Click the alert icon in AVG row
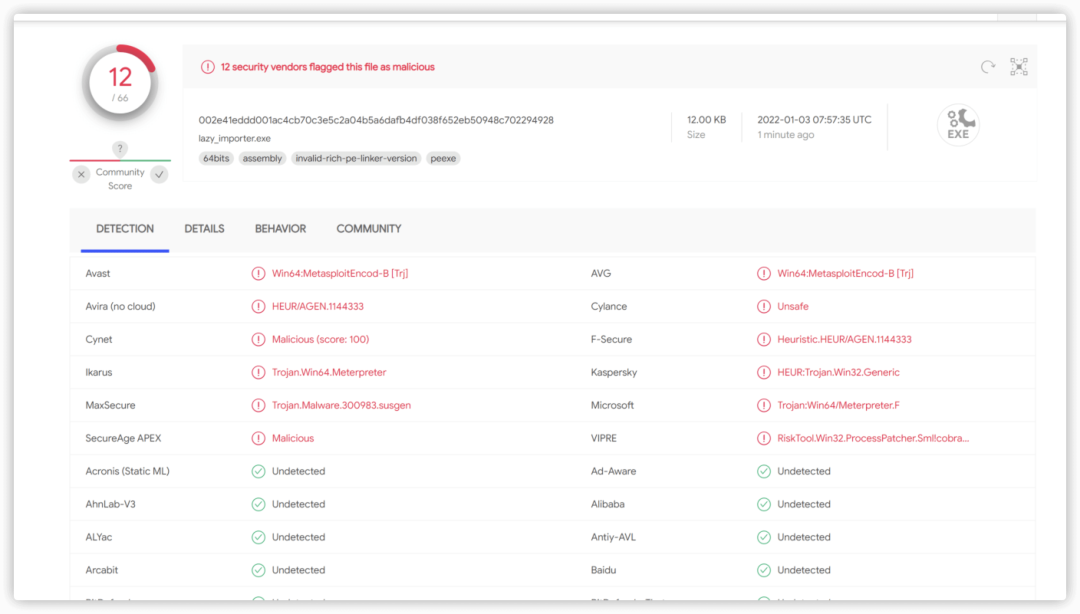 coord(764,274)
